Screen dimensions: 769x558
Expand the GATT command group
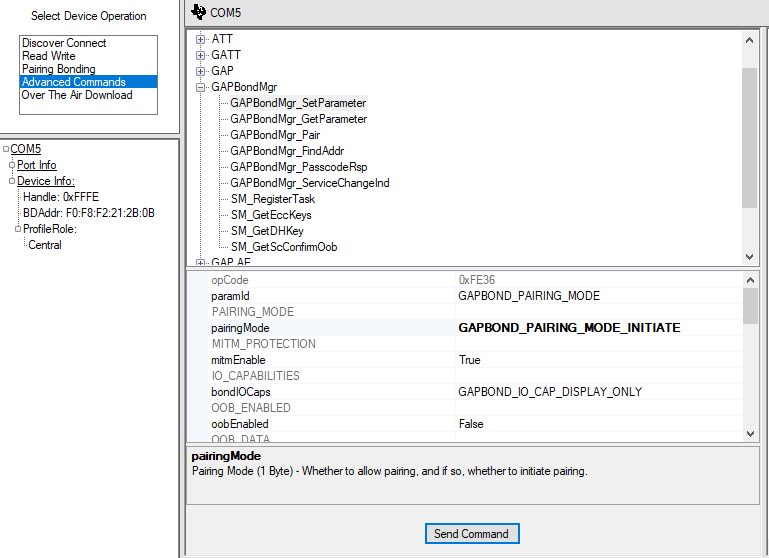pyautogui.click(x=201, y=55)
